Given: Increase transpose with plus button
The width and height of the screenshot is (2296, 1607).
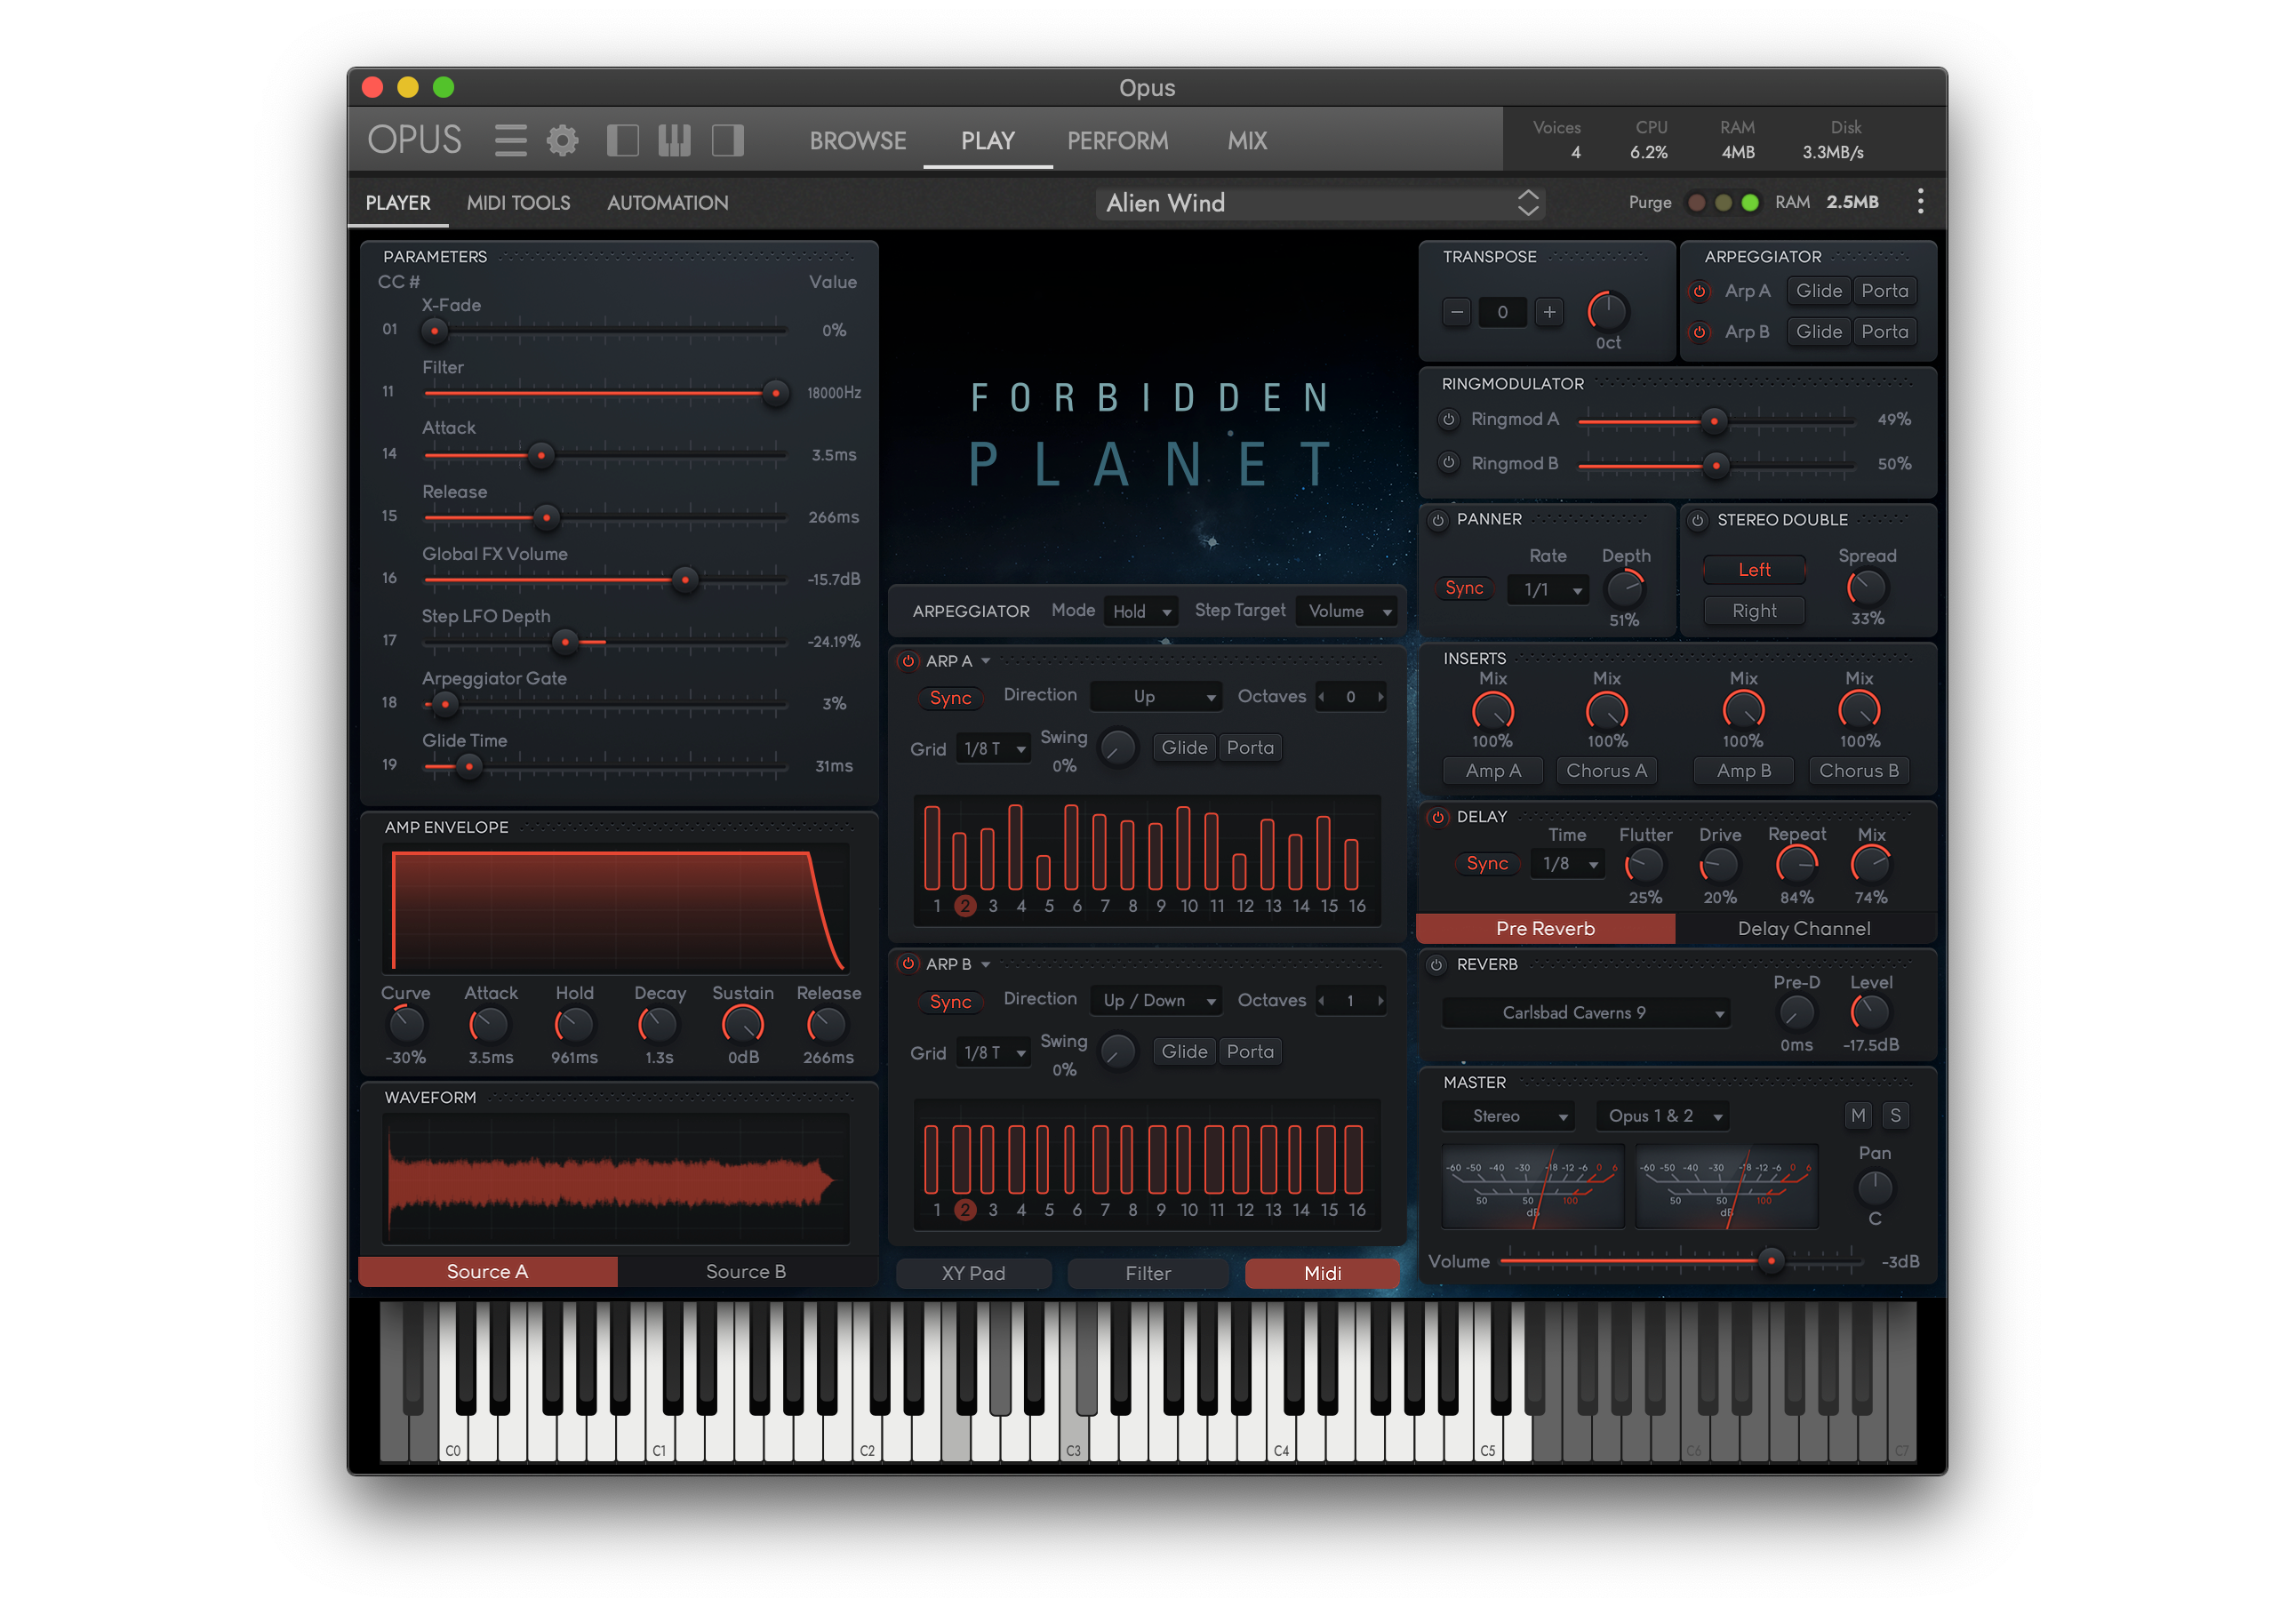Looking at the screenshot, I should (x=1549, y=312).
